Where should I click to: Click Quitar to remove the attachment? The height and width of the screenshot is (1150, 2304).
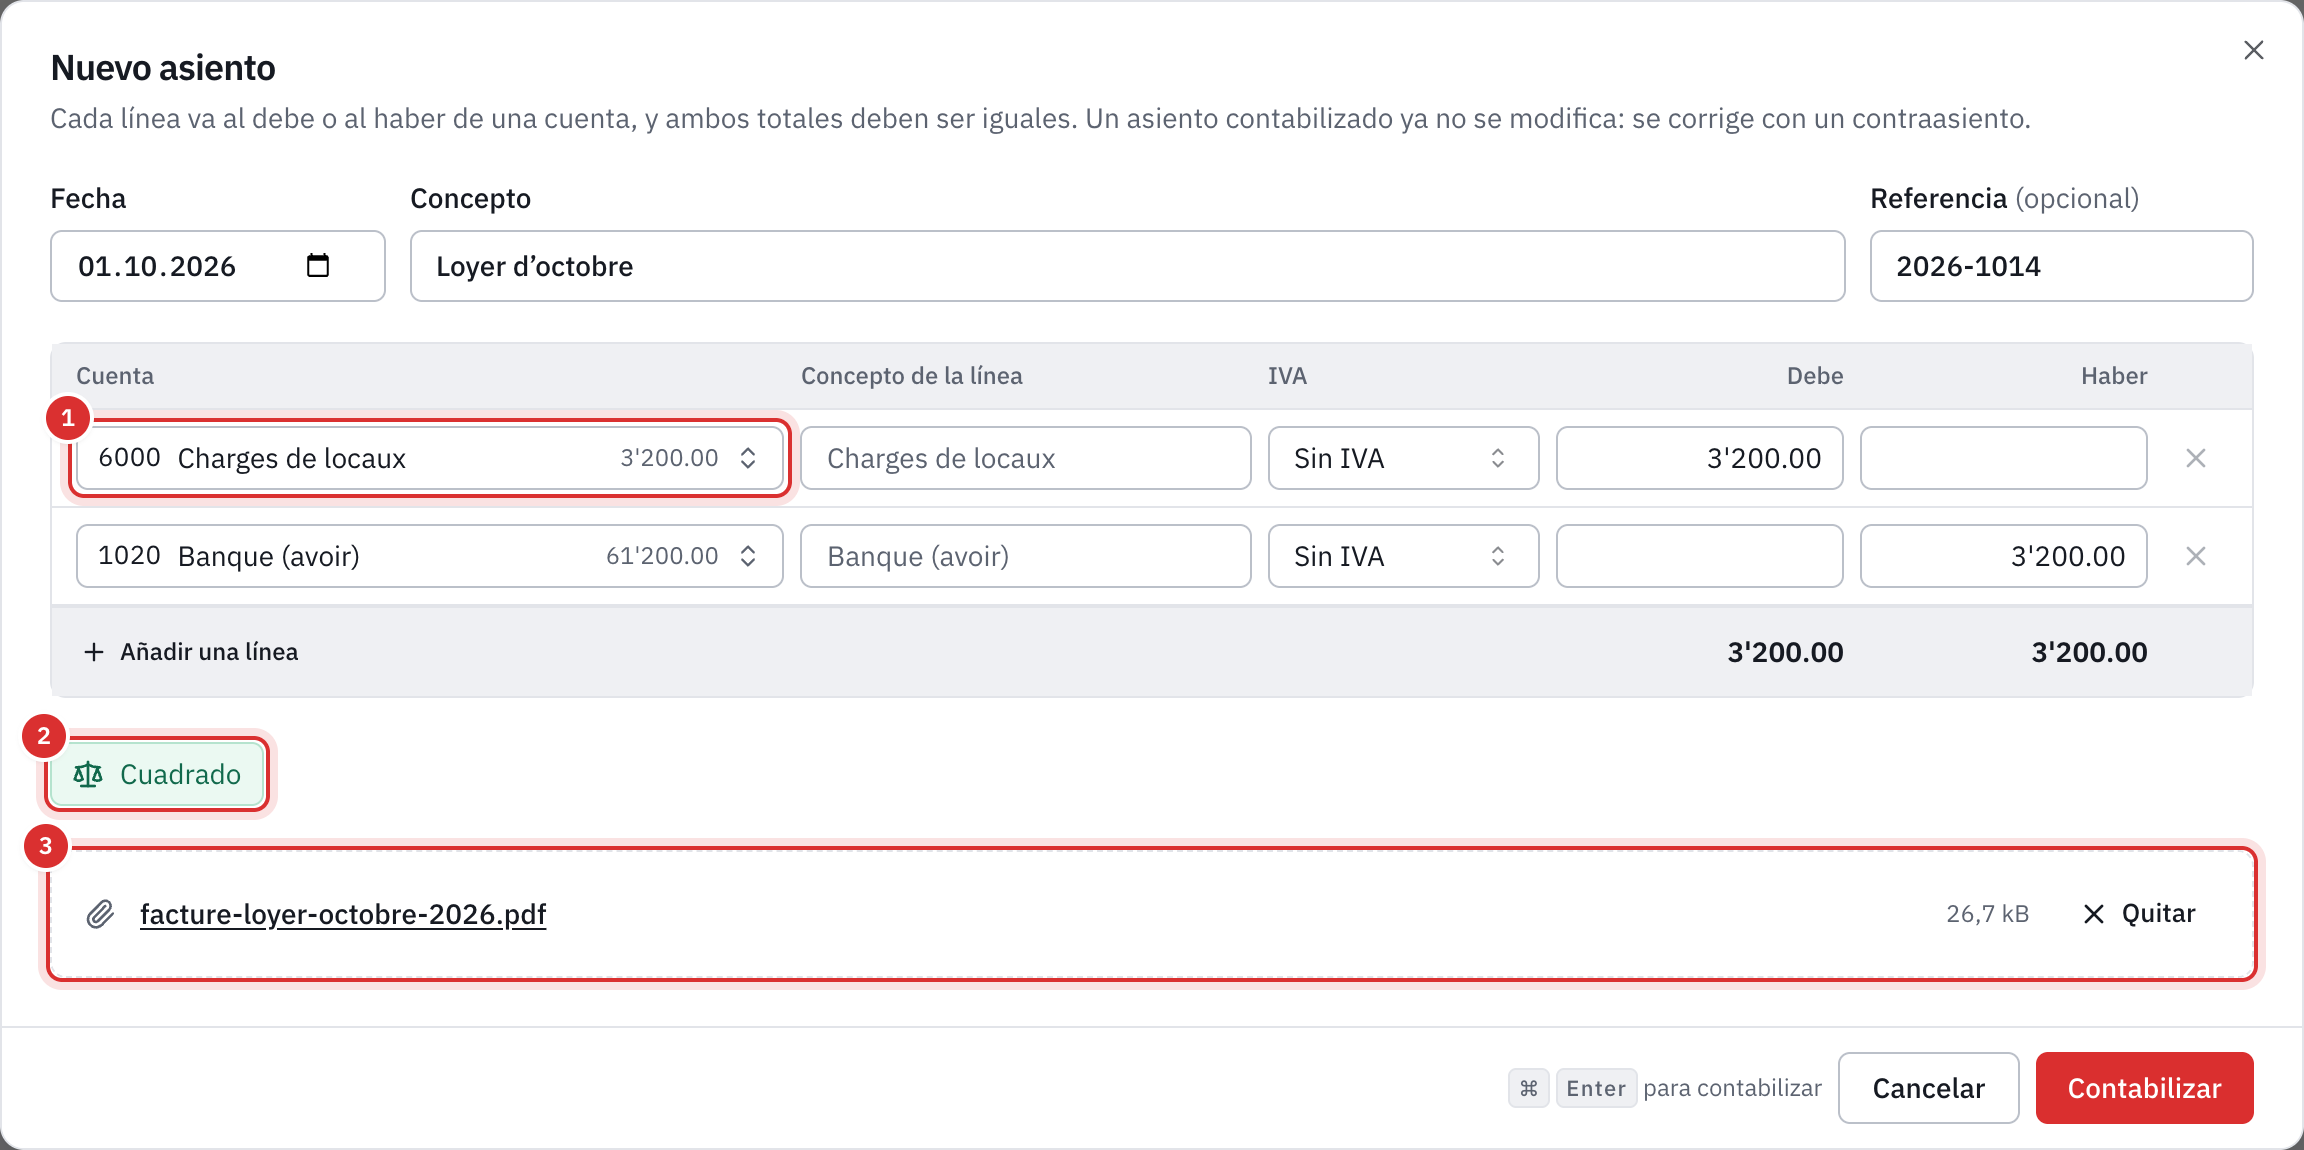(x=2139, y=914)
